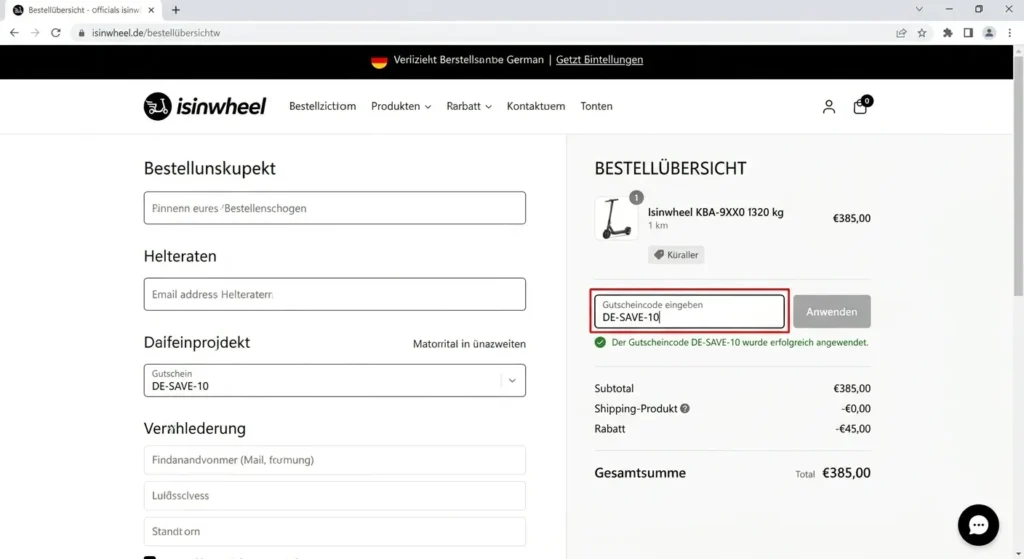Reload the page
The width and height of the screenshot is (1024, 559).
[56, 33]
